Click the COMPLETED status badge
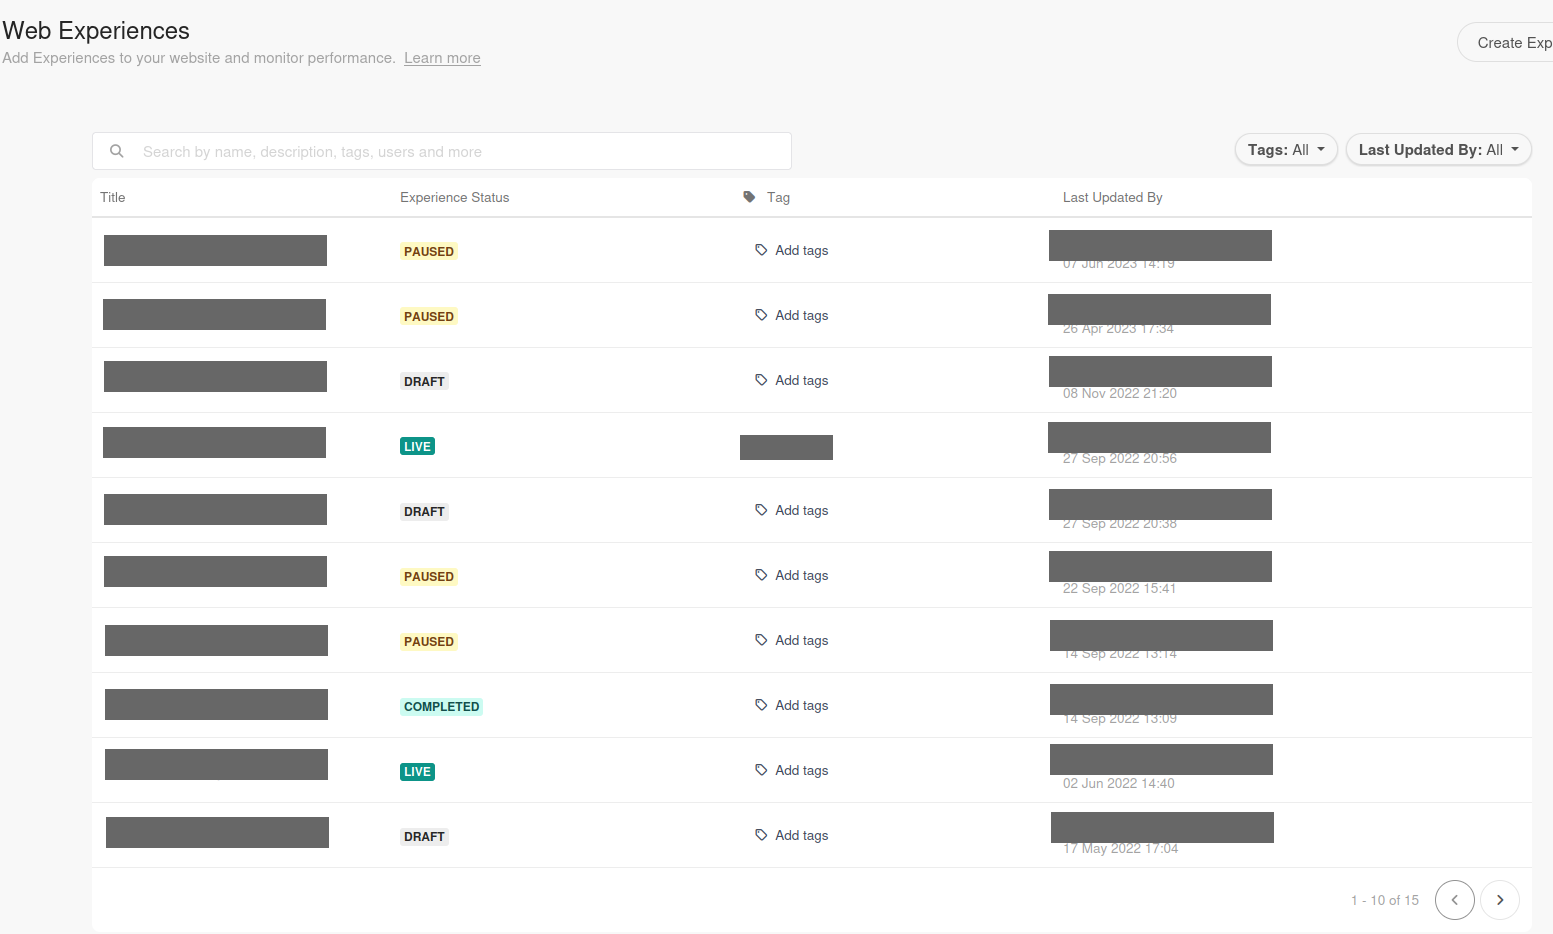Screen dimensions: 1553x934 (441, 706)
